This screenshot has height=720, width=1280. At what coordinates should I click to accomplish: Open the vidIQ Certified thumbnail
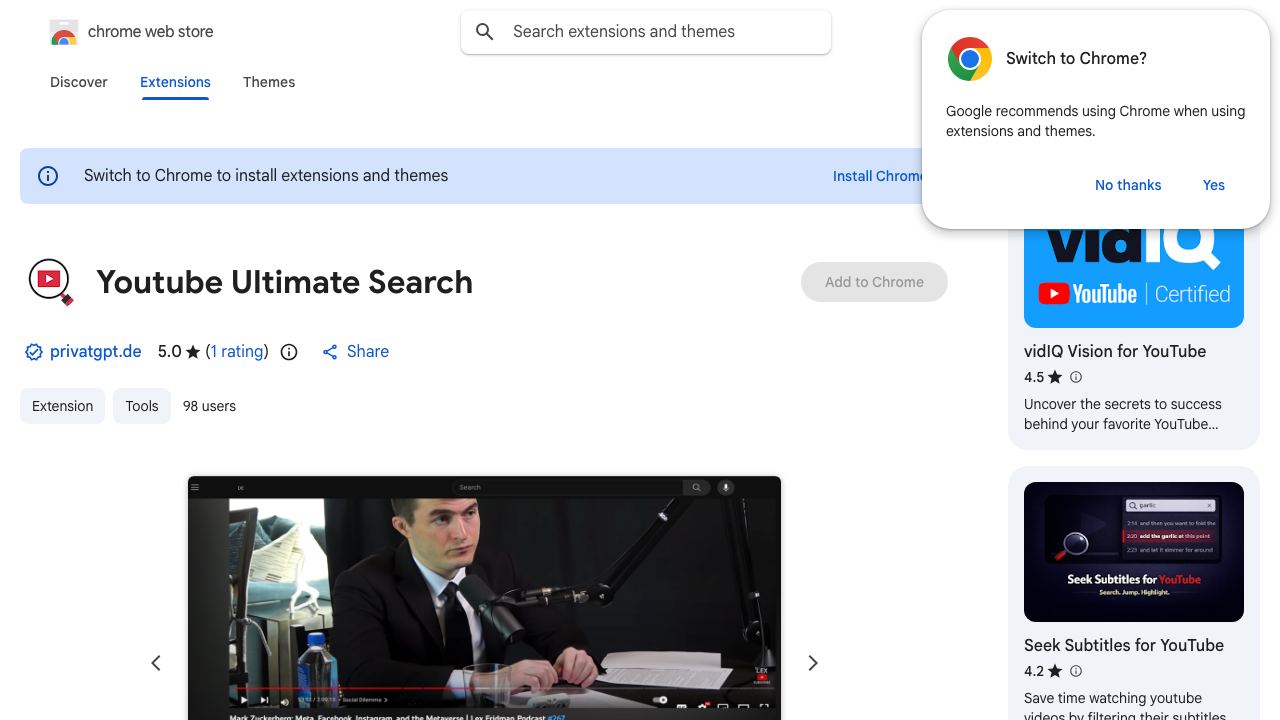pos(1134,278)
